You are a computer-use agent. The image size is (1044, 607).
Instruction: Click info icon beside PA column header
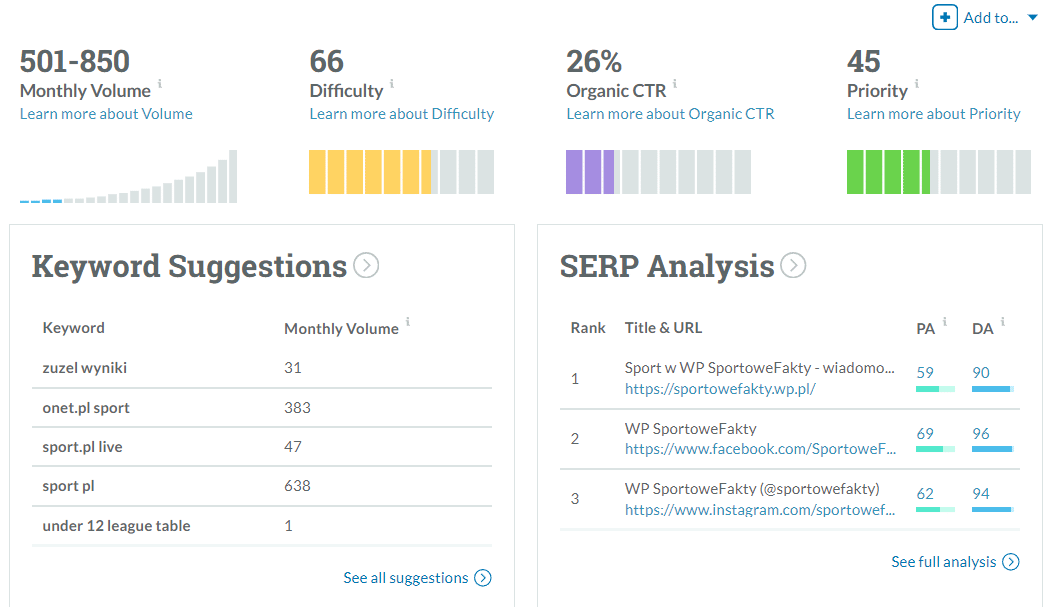click(x=944, y=321)
